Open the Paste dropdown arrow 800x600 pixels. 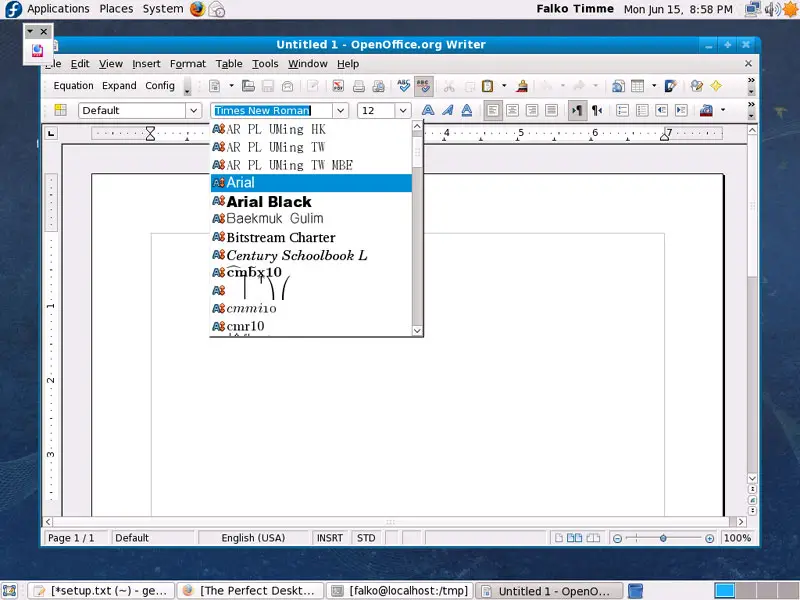(x=504, y=86)
